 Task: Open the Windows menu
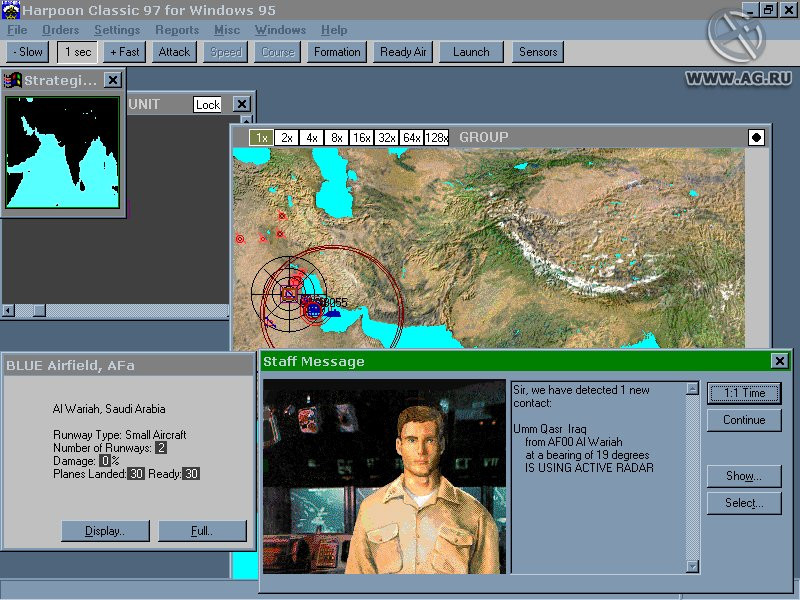coord(280,30)
